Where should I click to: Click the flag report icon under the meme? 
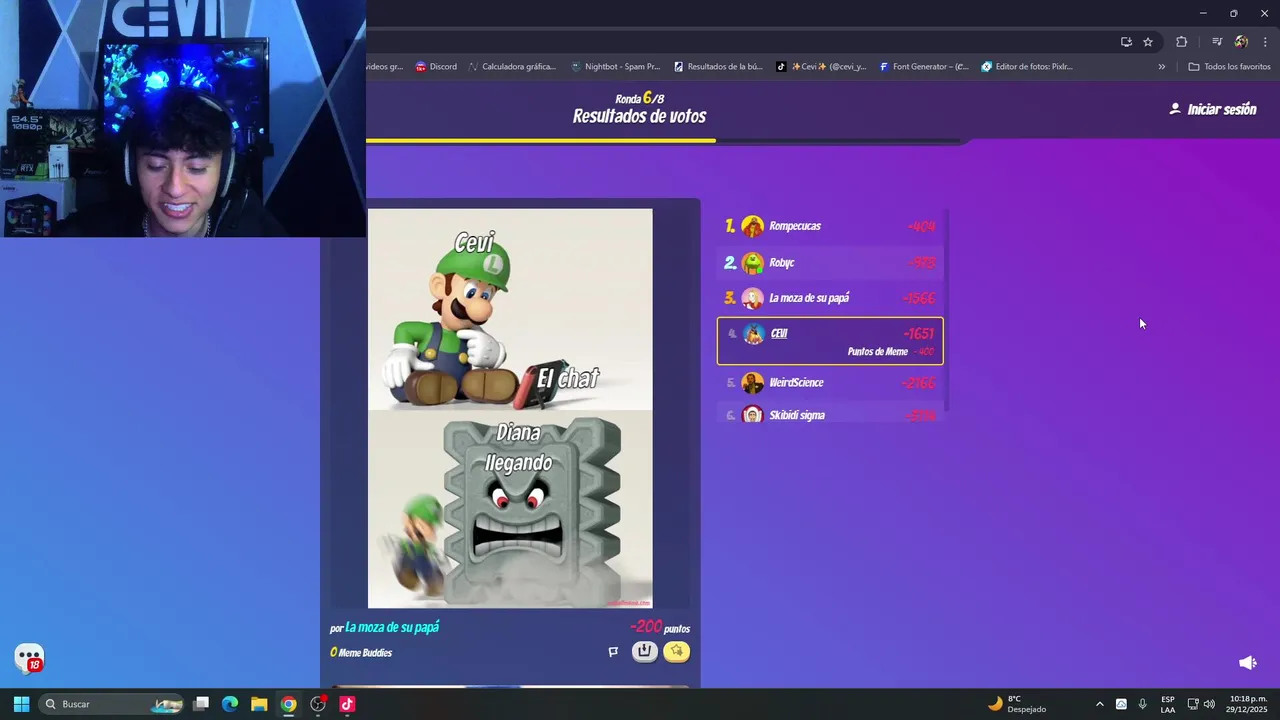(613, 652)
